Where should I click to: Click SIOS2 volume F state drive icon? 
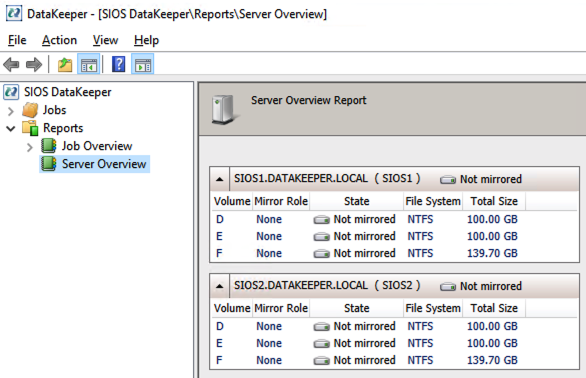(321, 361)
